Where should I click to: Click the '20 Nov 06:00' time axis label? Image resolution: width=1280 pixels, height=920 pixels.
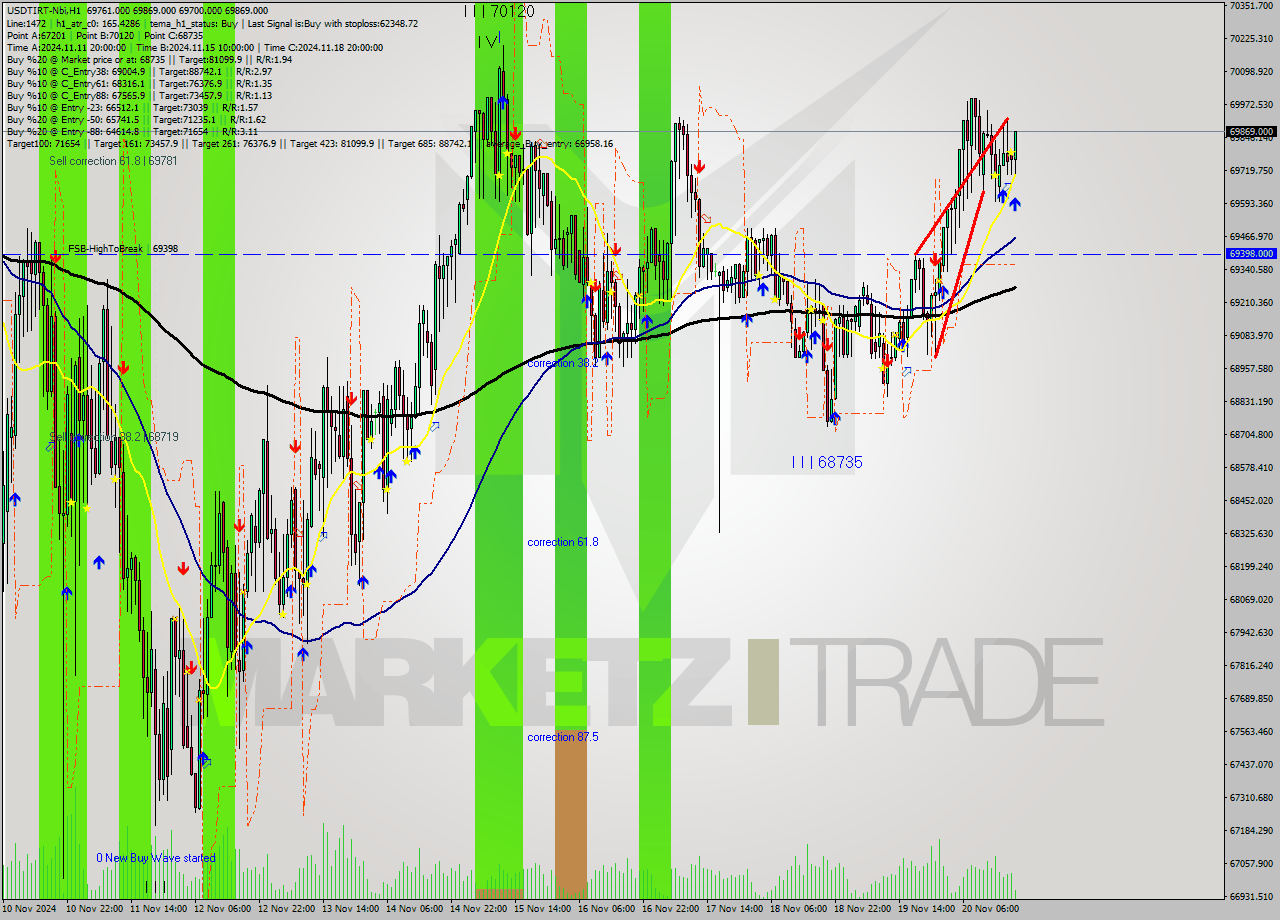tap(990, 909)
